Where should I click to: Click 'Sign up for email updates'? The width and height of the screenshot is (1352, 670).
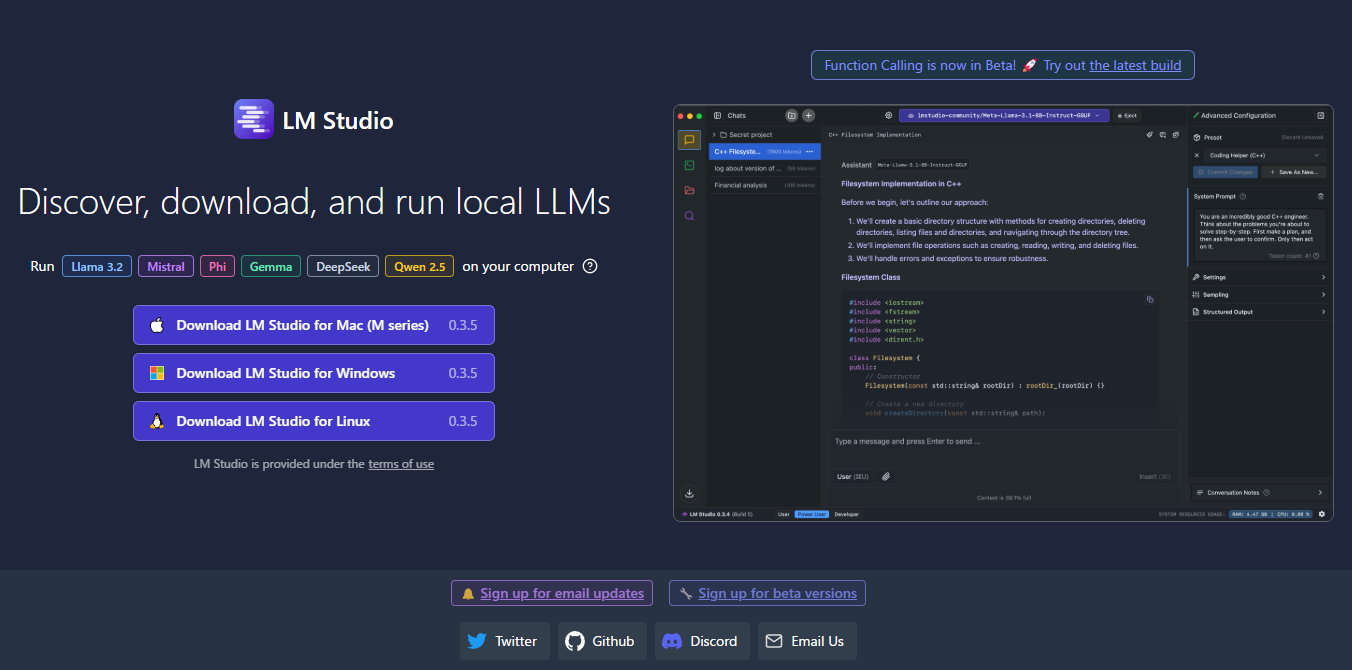pyautogui.click(x=552, y=593)
